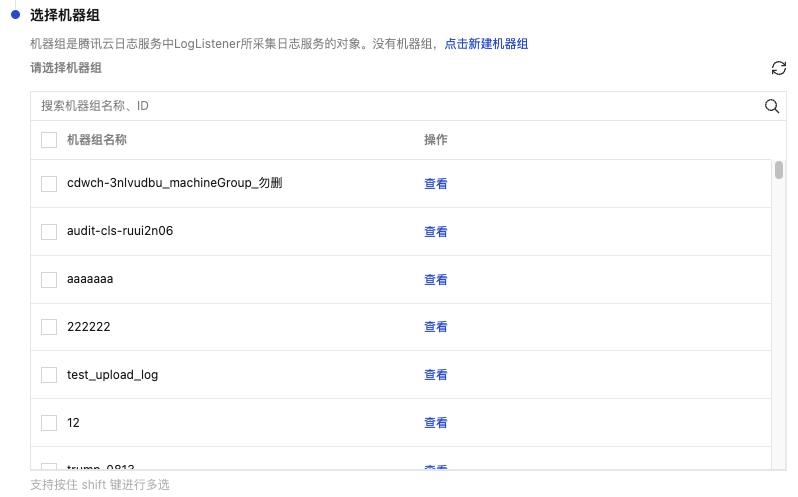
Task: Click the shift multi-select hint text
Action: 100,485
